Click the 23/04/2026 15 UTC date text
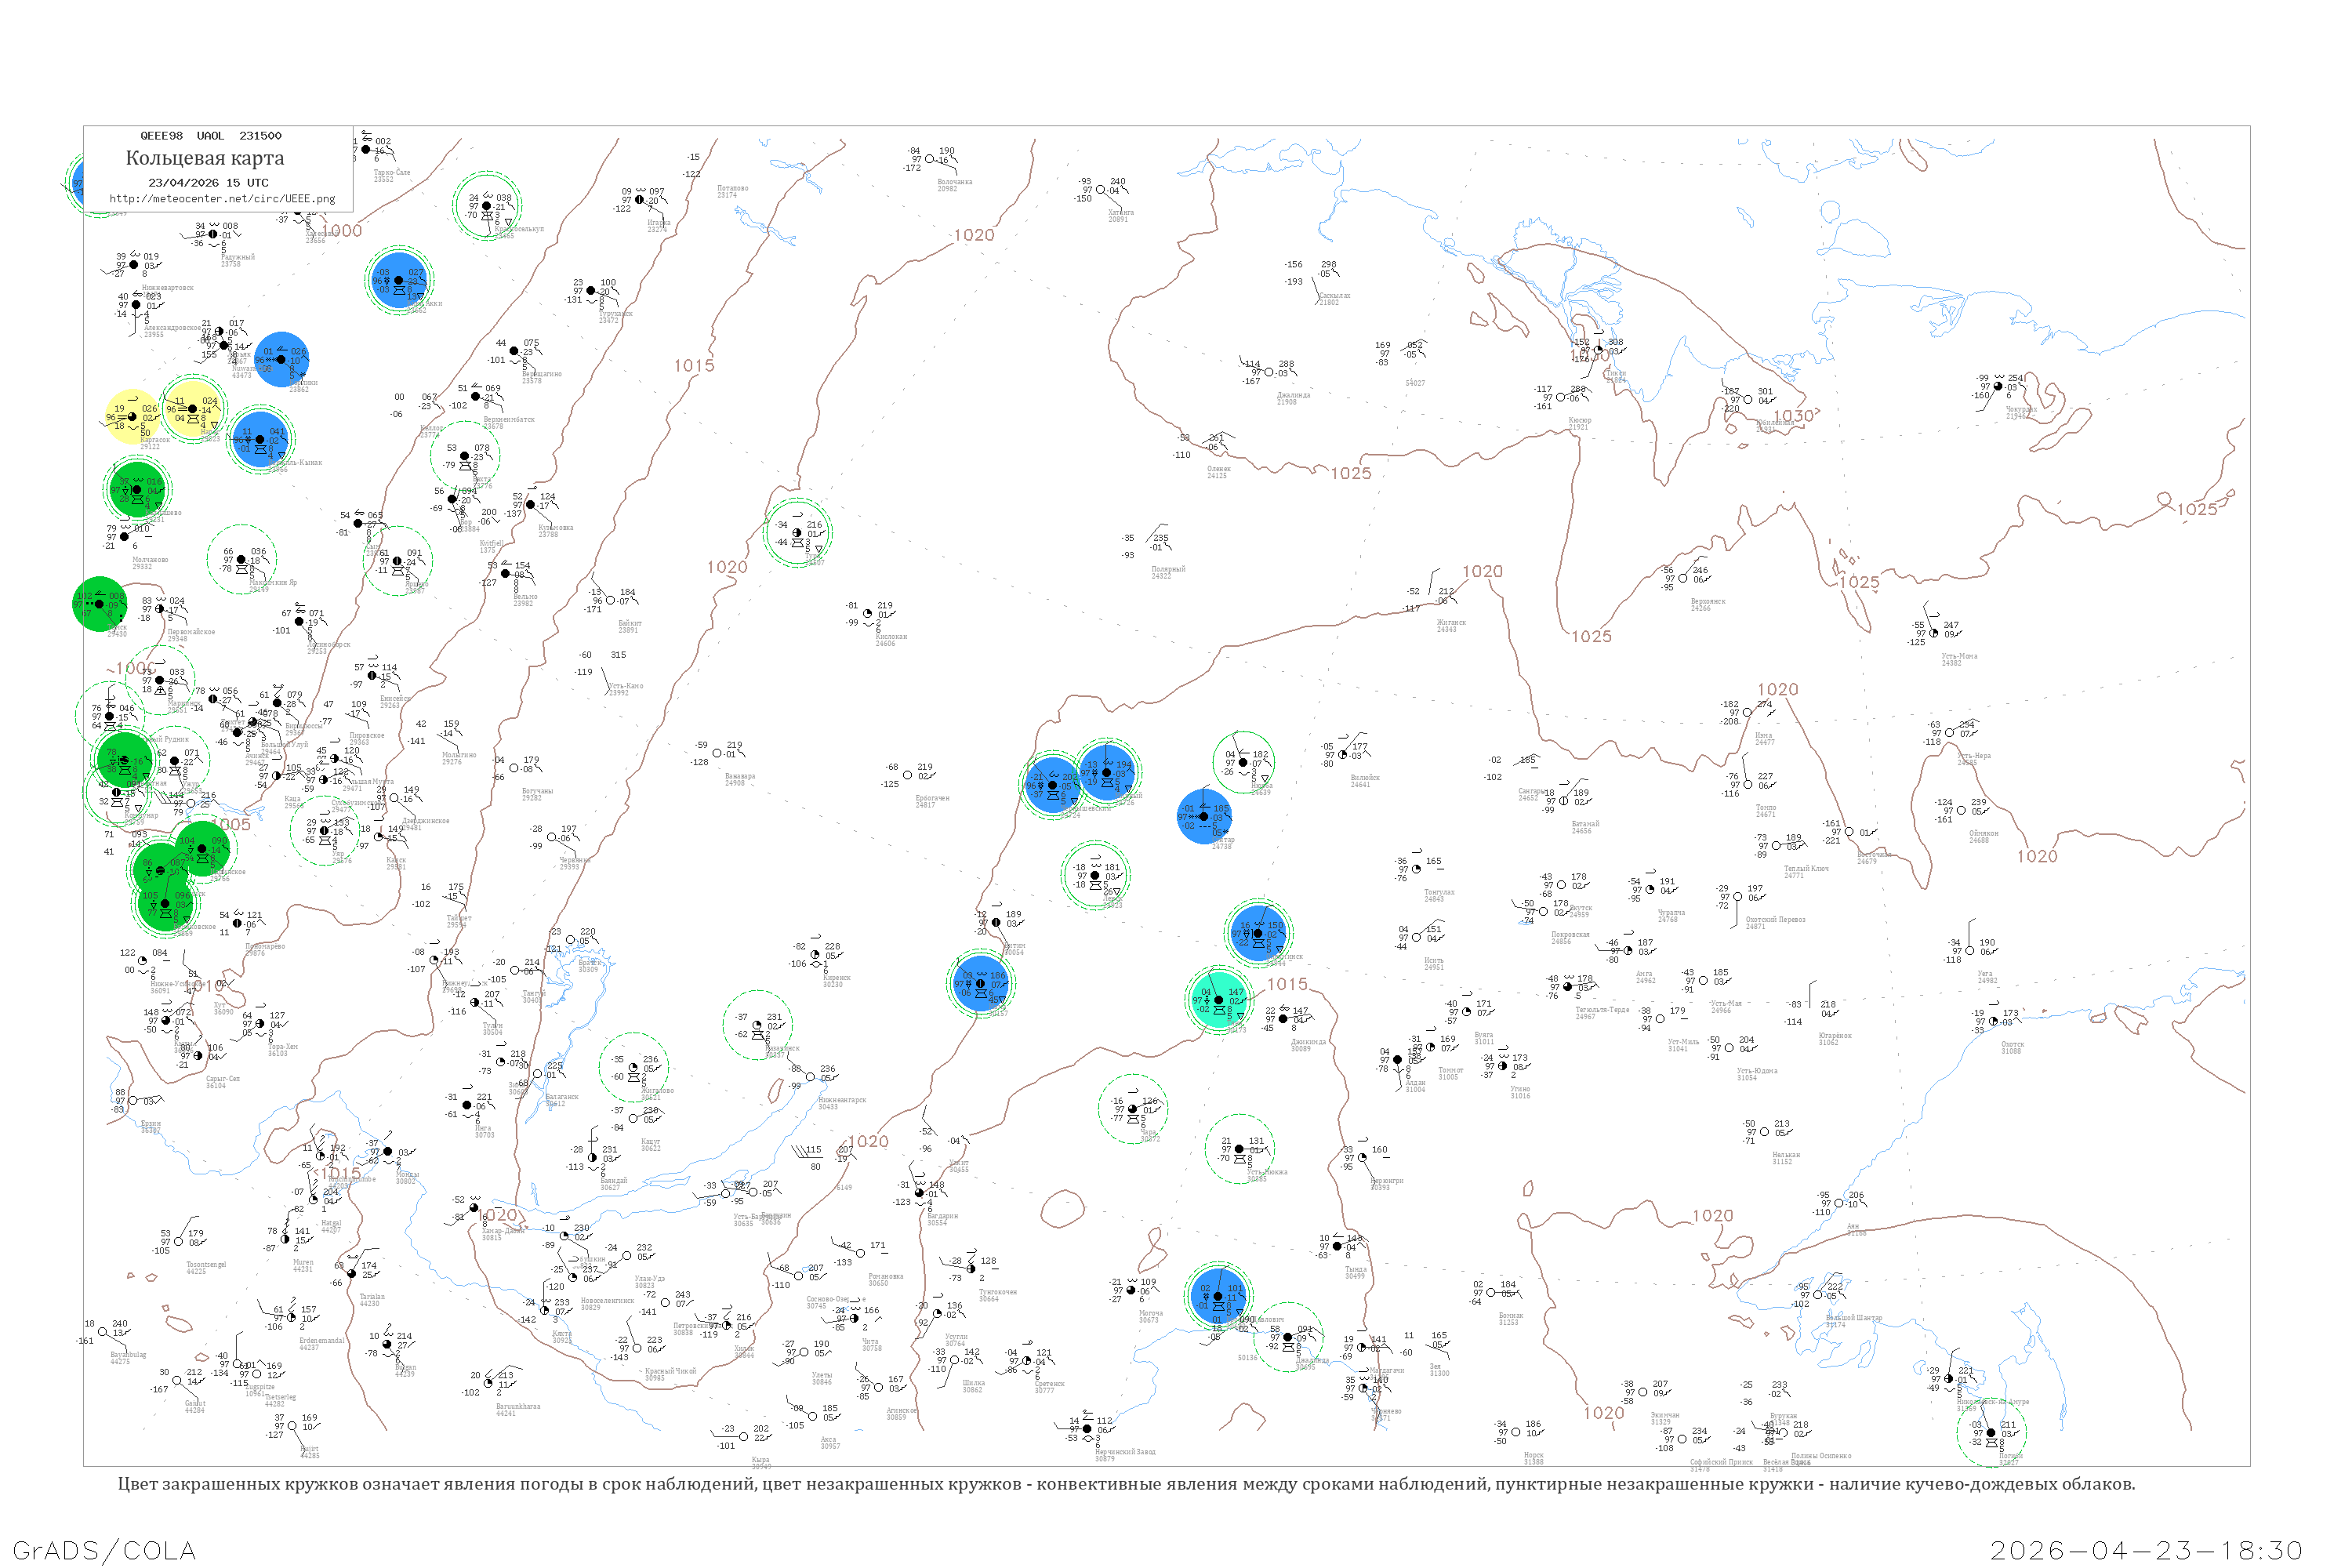2352x1568 pixels. [x=208, y=183]
